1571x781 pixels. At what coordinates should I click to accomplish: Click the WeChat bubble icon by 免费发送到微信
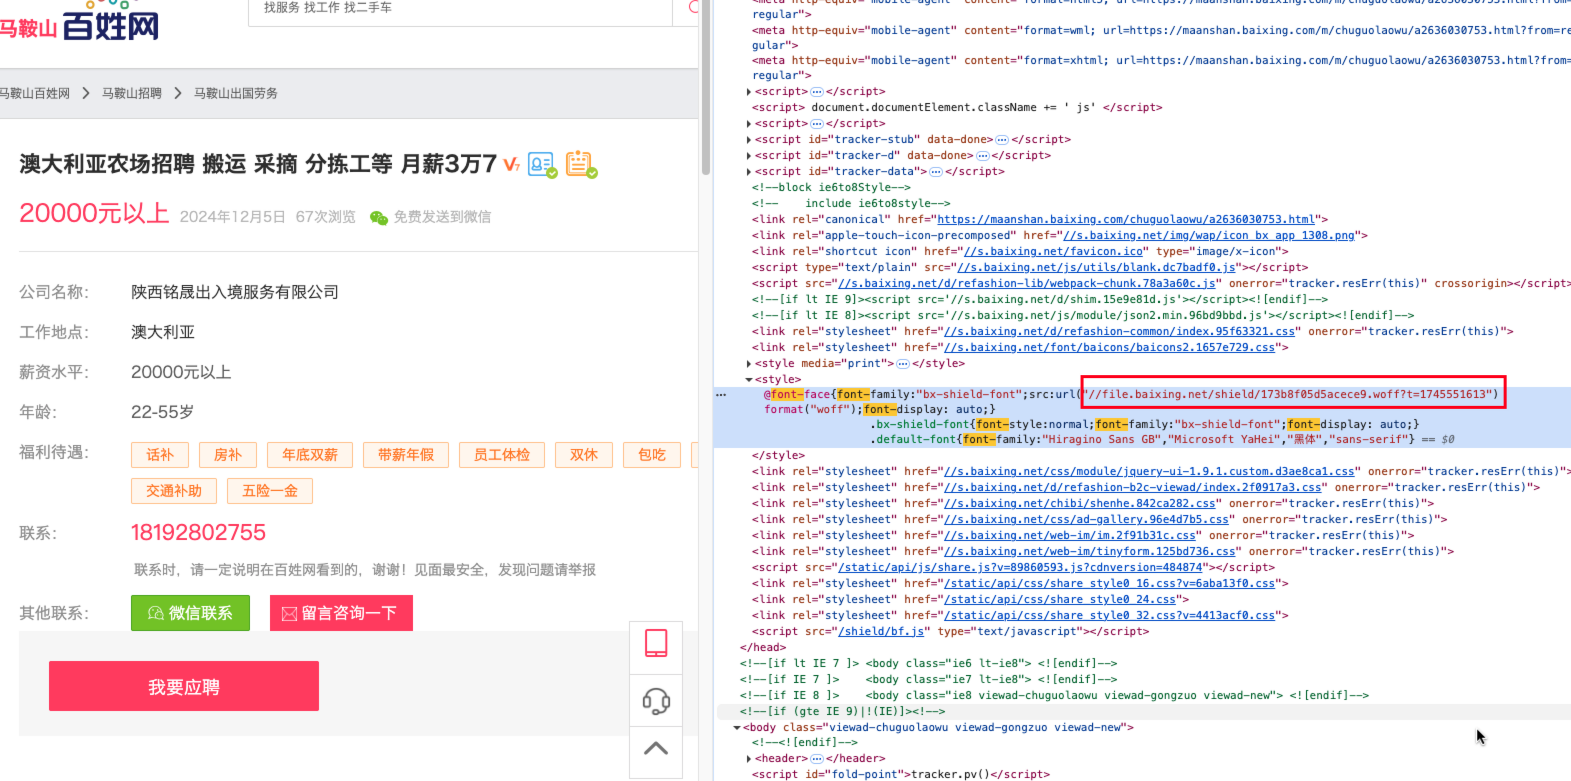pyautogui.click(x=379, y=217)
